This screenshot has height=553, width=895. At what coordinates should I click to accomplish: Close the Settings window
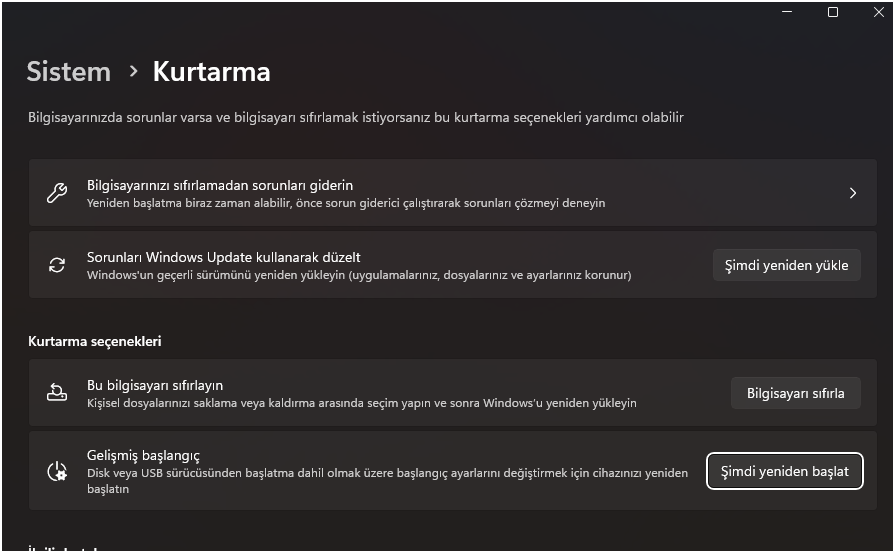(878, 12)
